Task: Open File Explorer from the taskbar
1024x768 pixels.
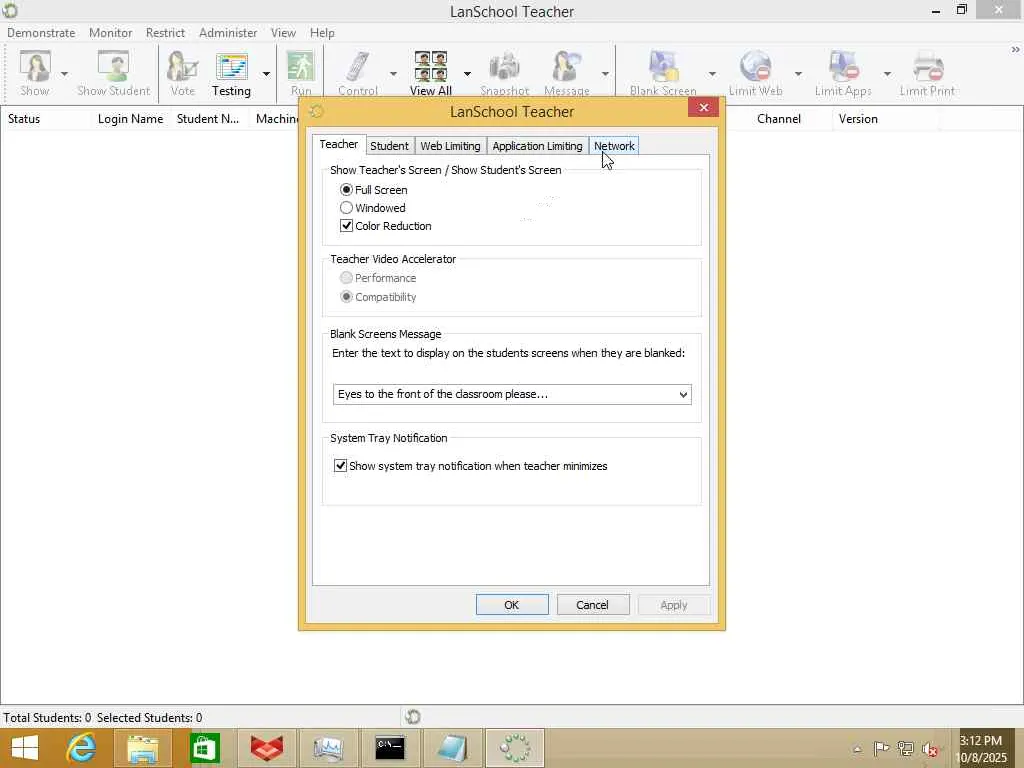Action: (x=142, y=748)
